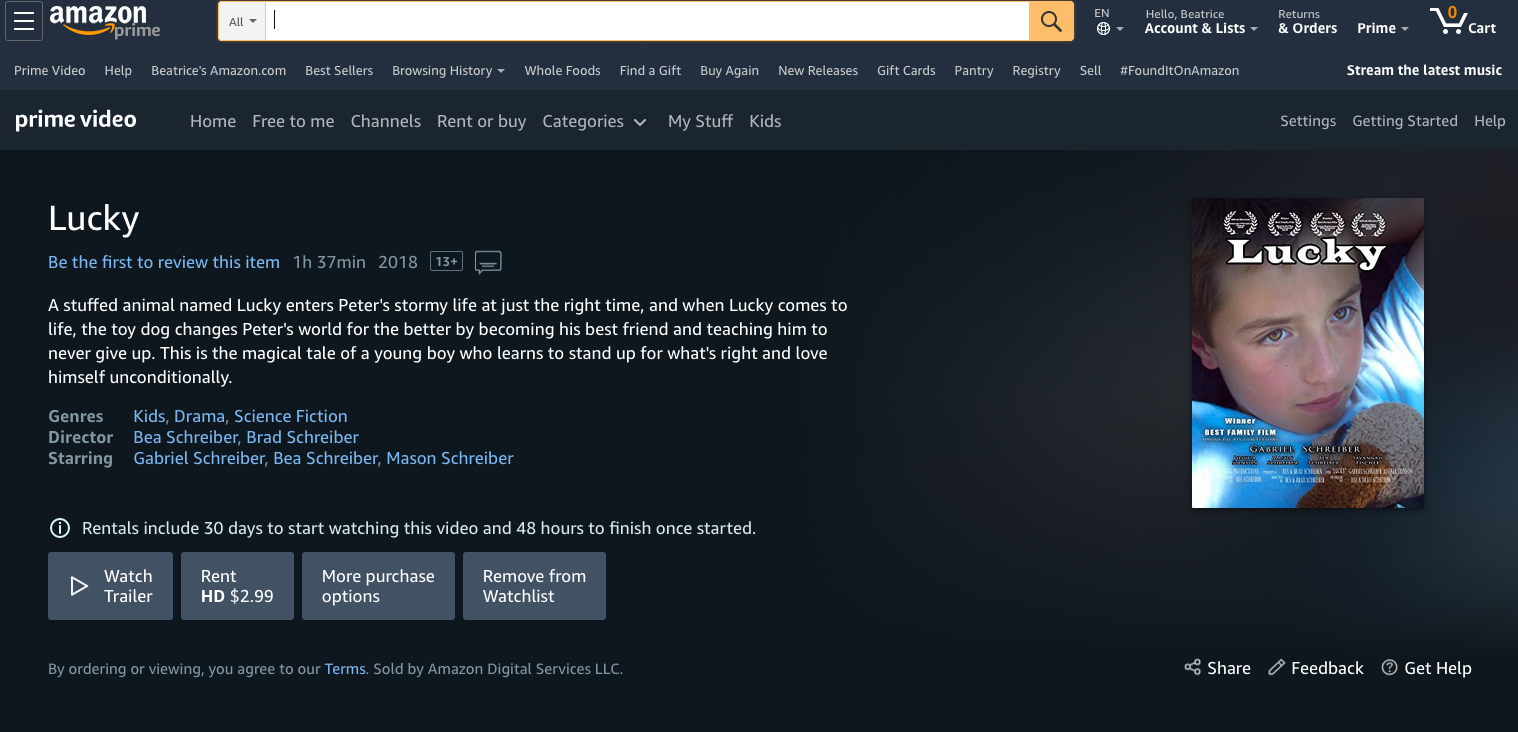Open the Kids genre link
Viewport: 1518px width, 732px height.
(x=149, y=416)
